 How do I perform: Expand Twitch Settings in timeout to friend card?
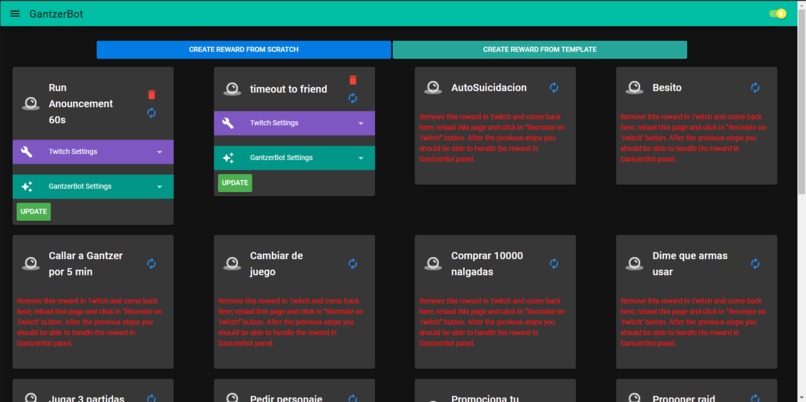pyautogui.click(x=295, y=123)
